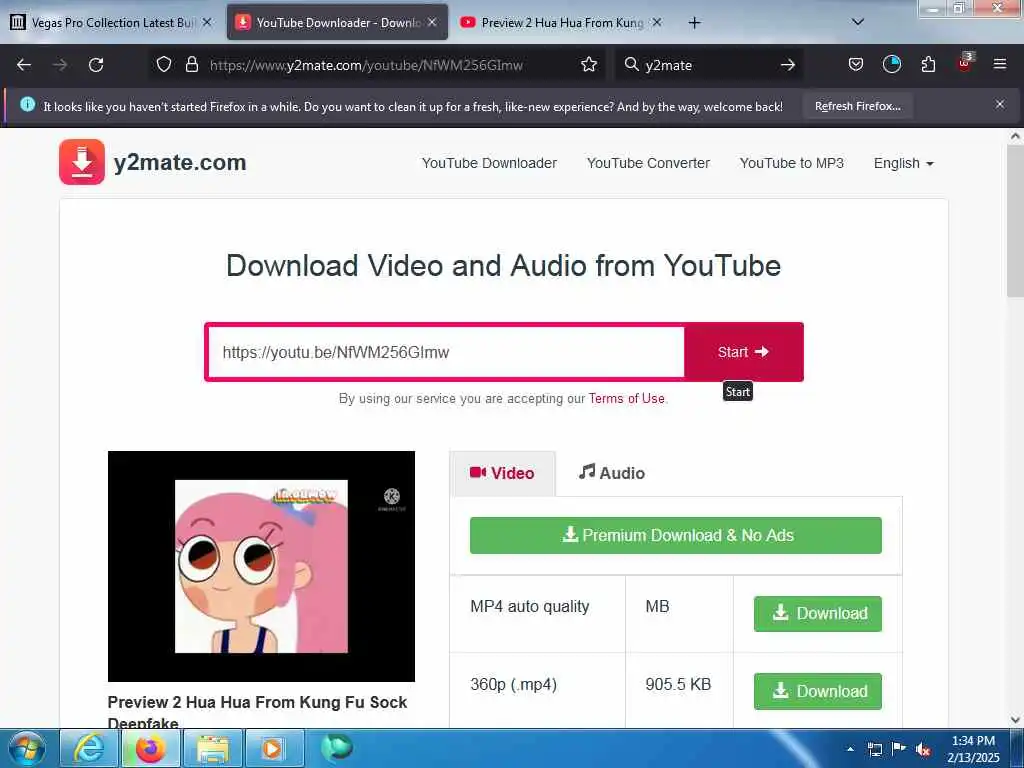Open the Extensions puzzle icon

[928, 65]
